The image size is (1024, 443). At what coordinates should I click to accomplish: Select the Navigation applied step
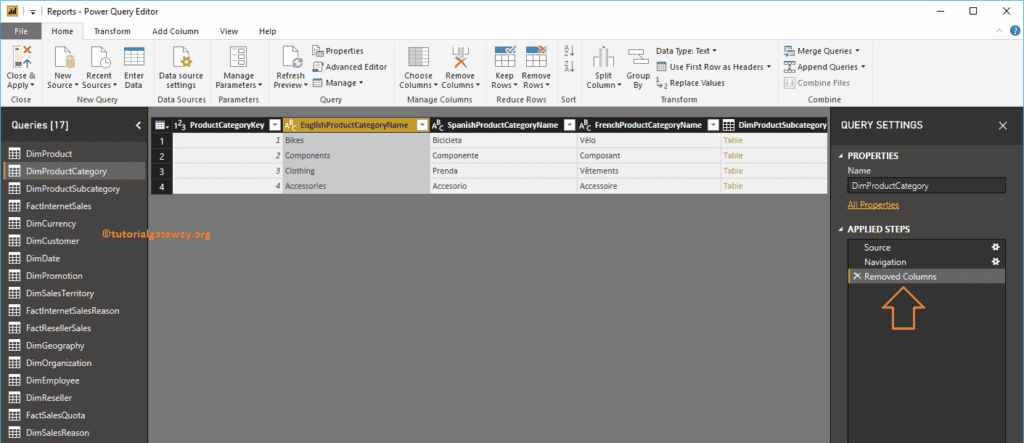point(925,262)
